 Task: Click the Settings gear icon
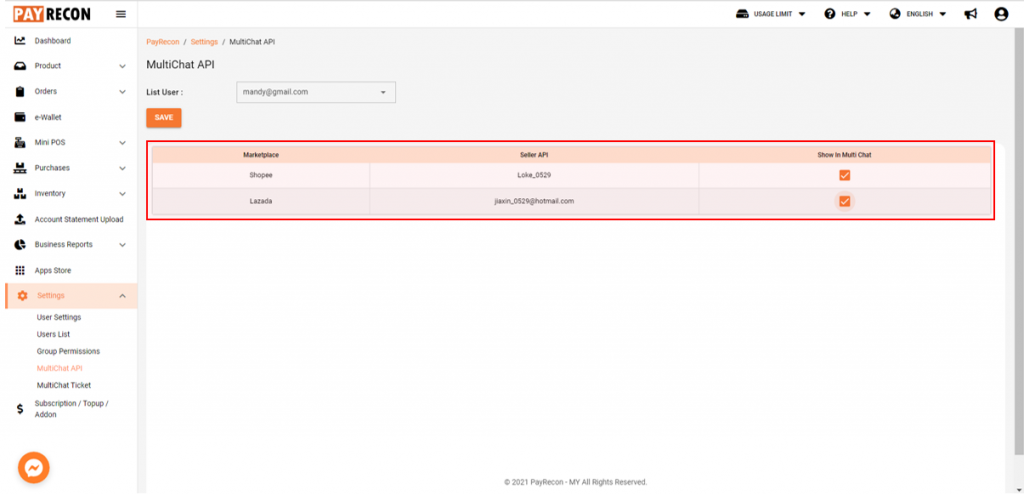[x=22, y=296]
